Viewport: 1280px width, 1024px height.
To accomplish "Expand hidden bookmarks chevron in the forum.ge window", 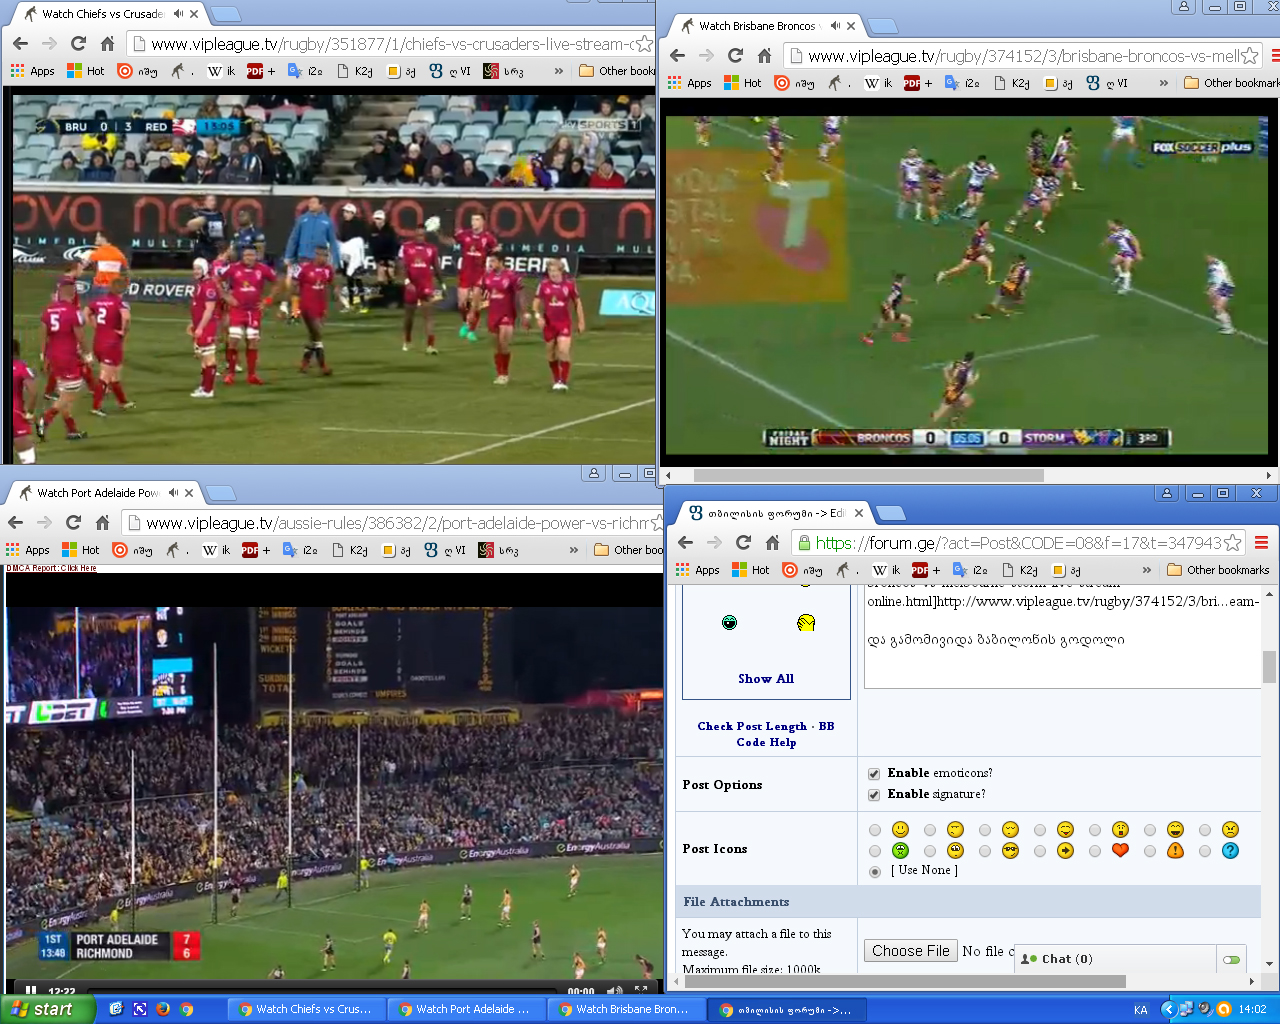I will pyautogui.click(x=1147, y=570).
